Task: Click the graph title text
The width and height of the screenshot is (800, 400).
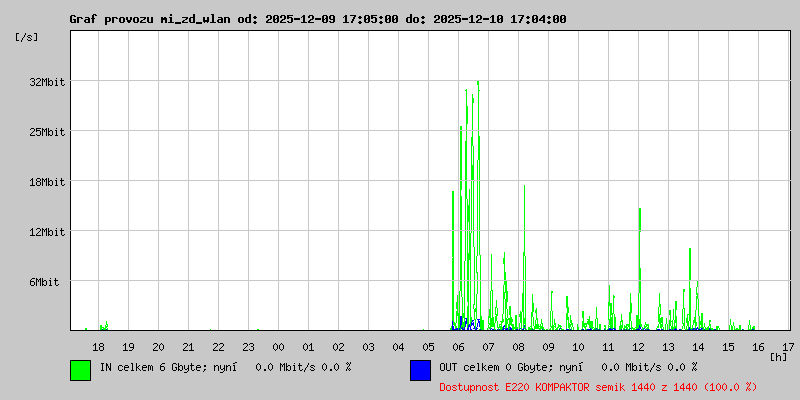Action: click(x=318, y=19)
